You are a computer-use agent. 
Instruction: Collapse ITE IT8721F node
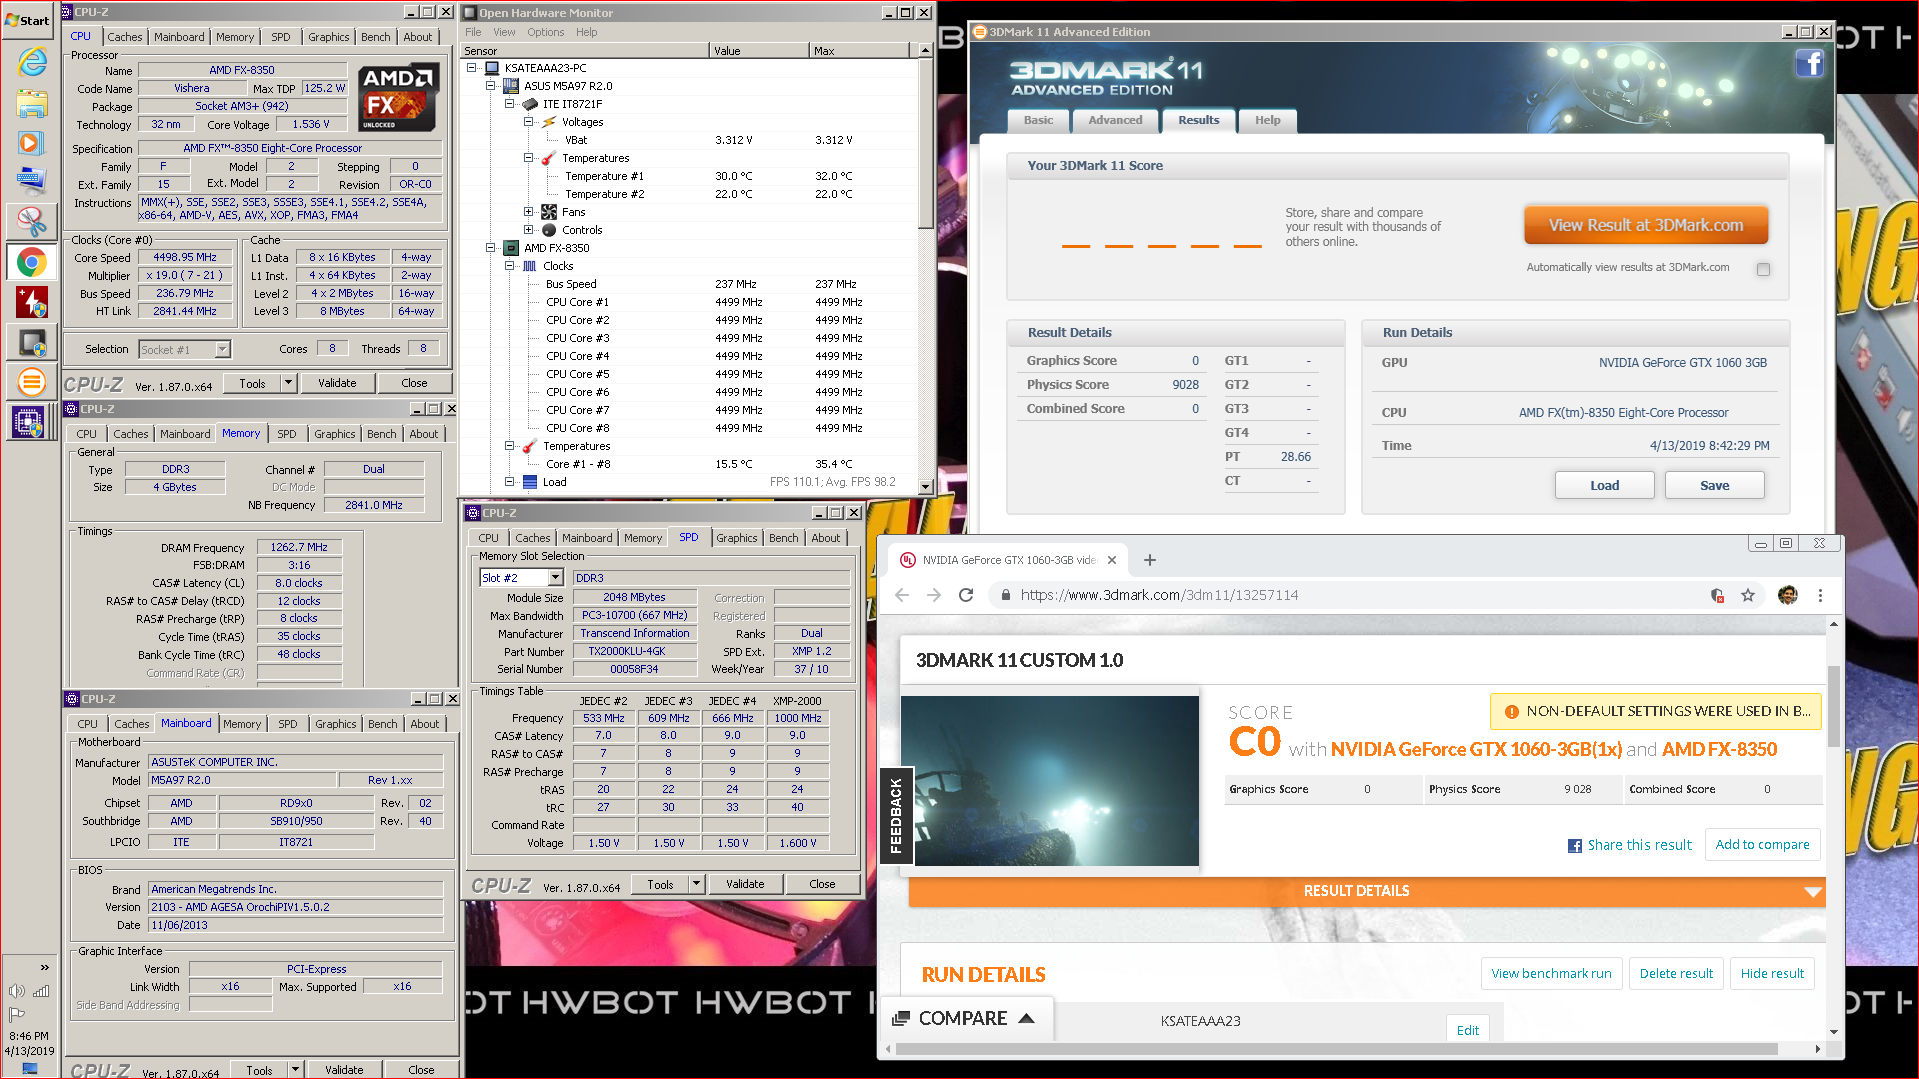510,104
